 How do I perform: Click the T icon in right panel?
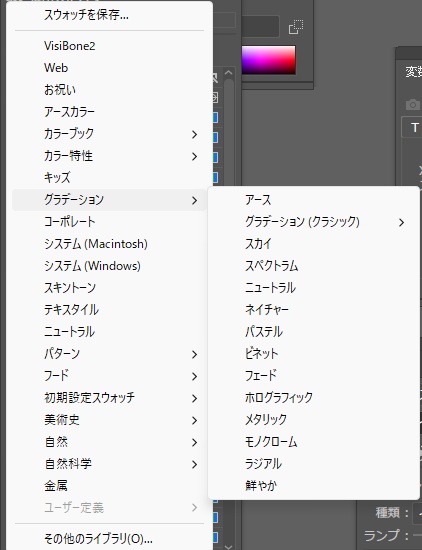click(x=415, y=127)
